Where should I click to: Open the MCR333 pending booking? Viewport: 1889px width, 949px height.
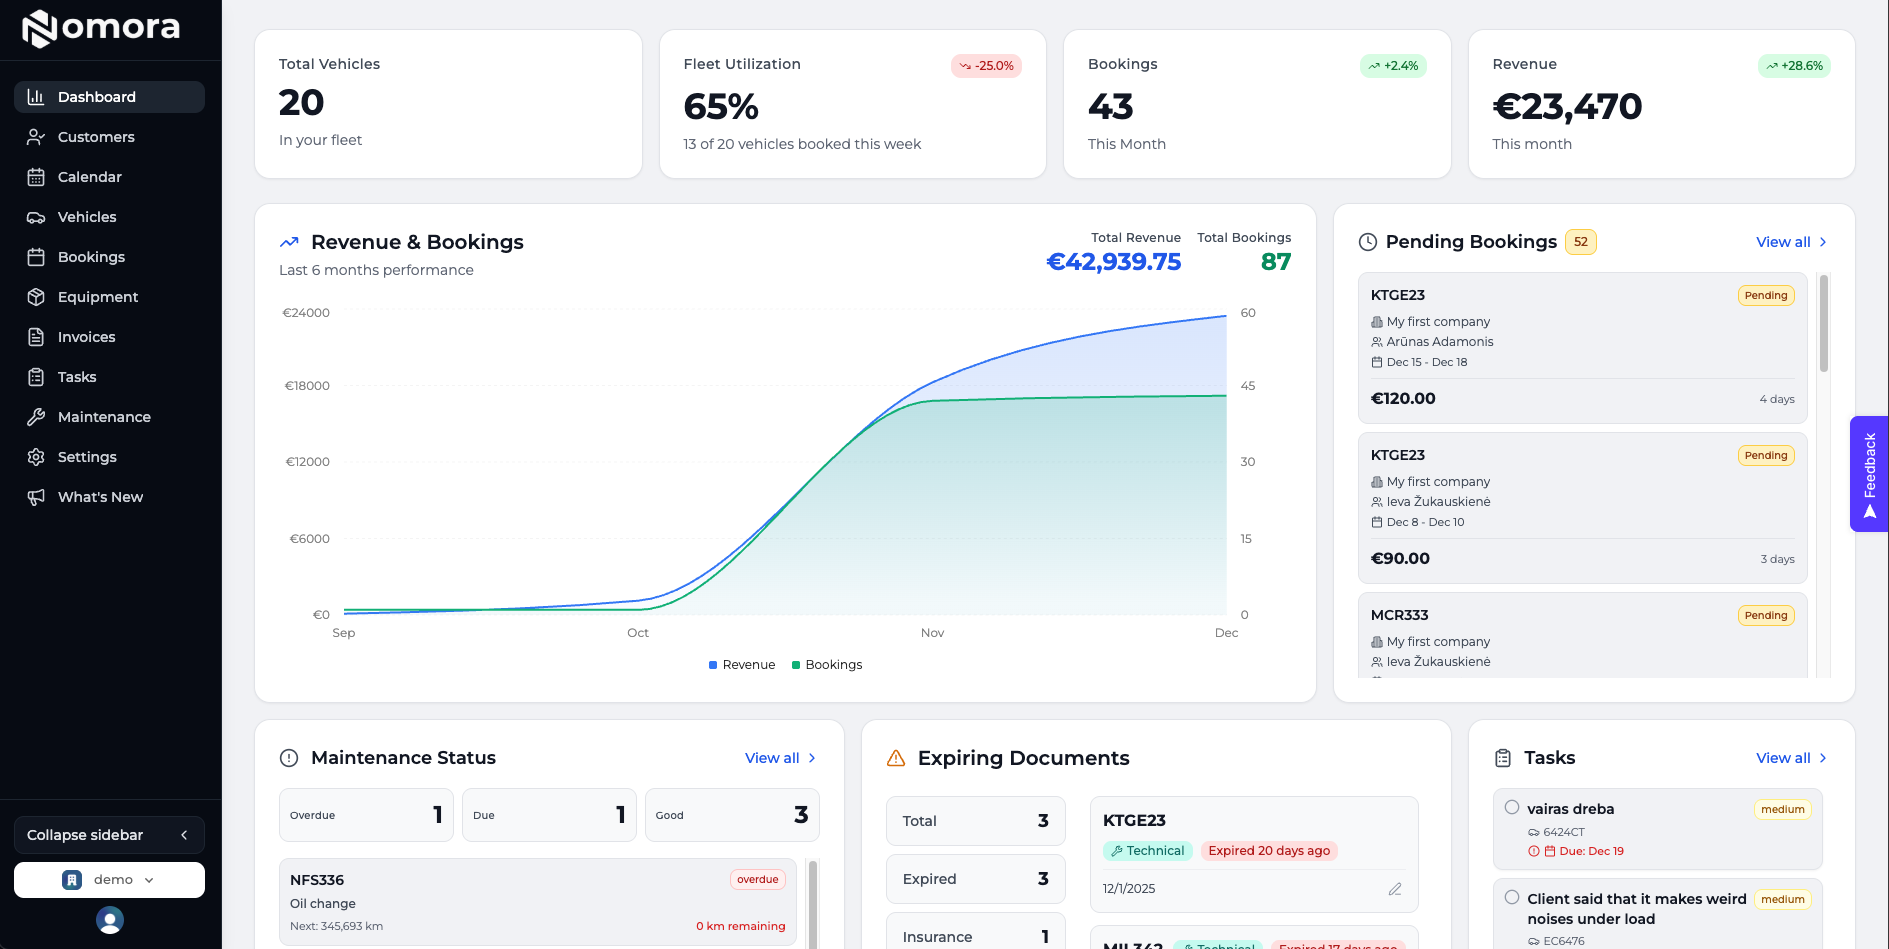1582,635
